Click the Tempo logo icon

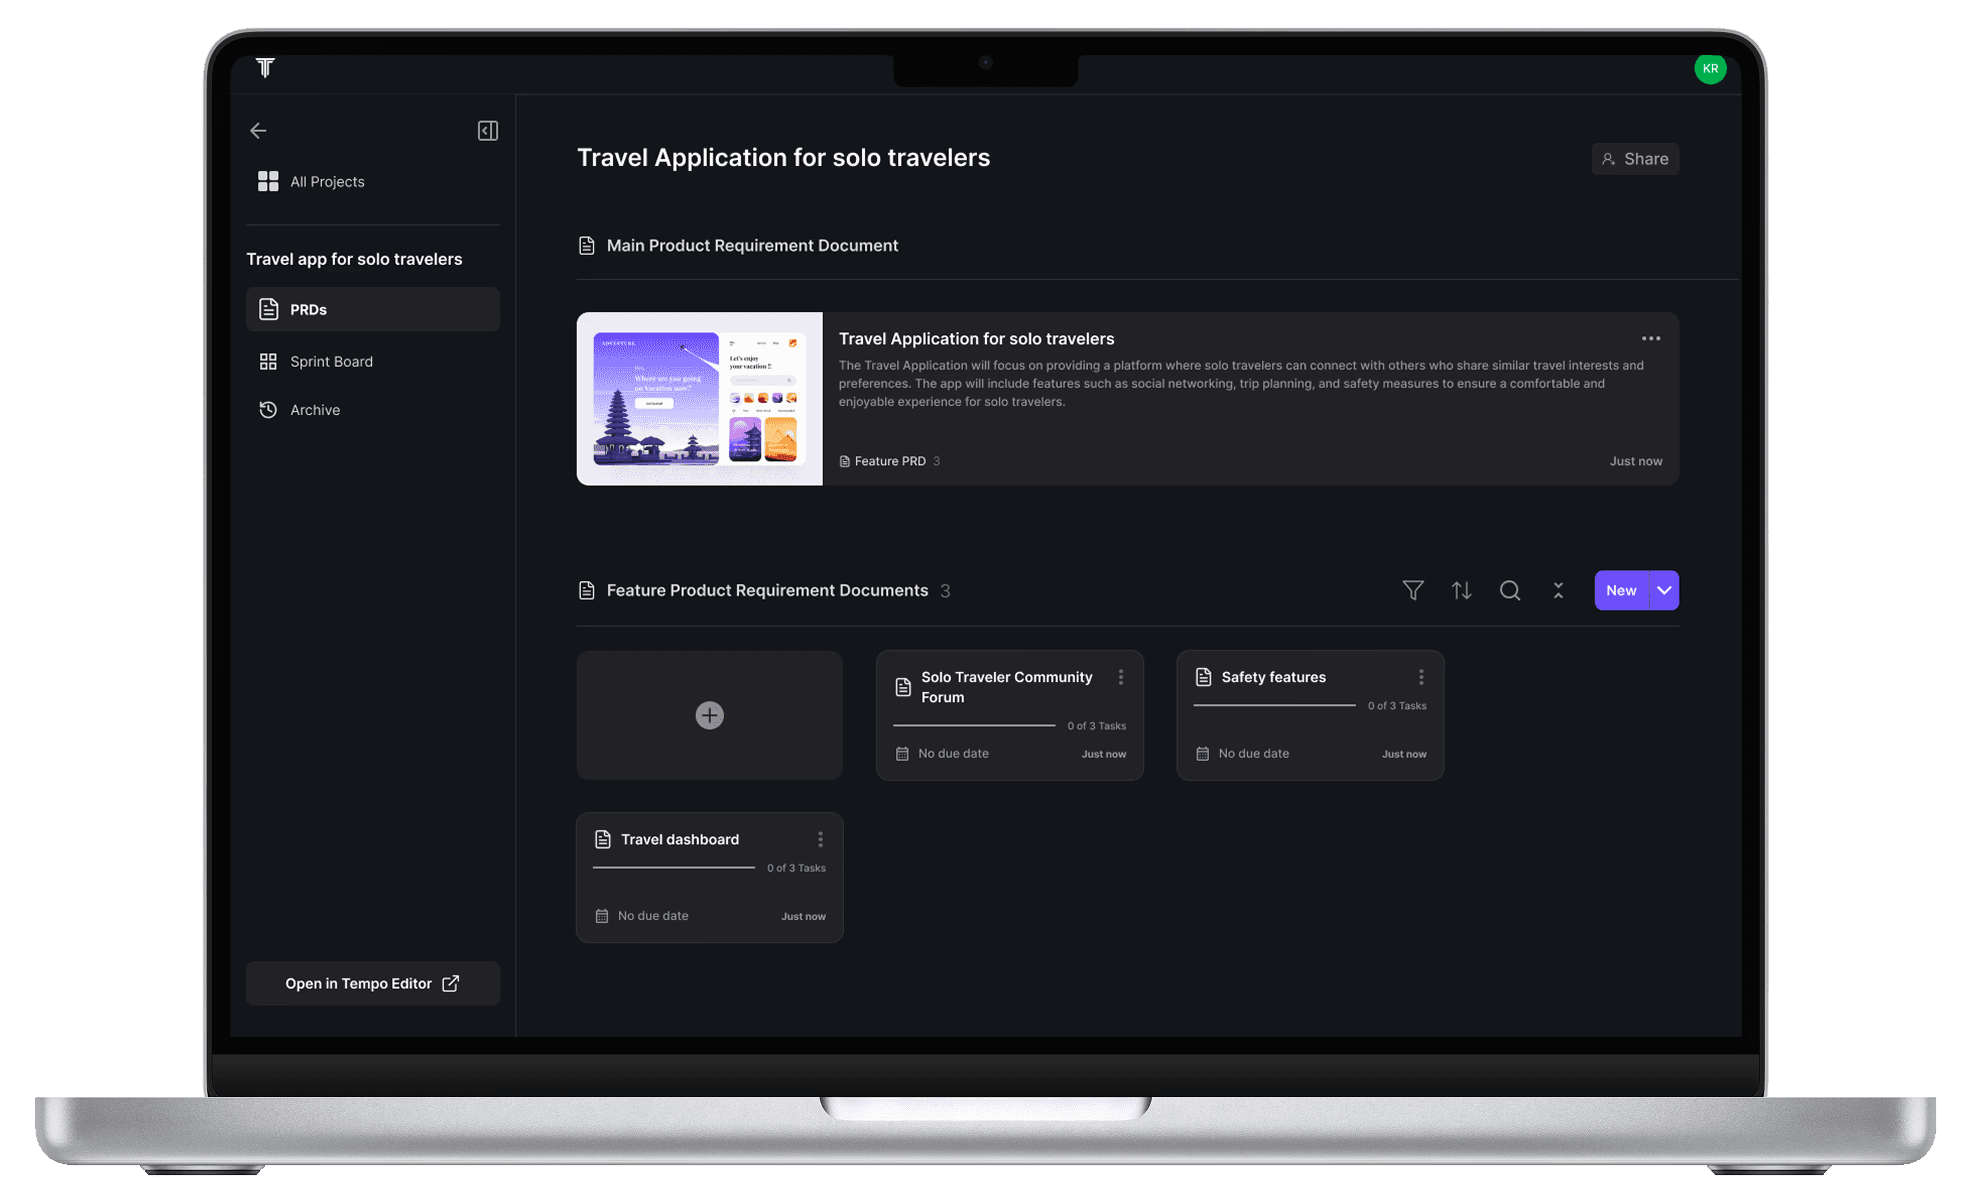point(265,67)
